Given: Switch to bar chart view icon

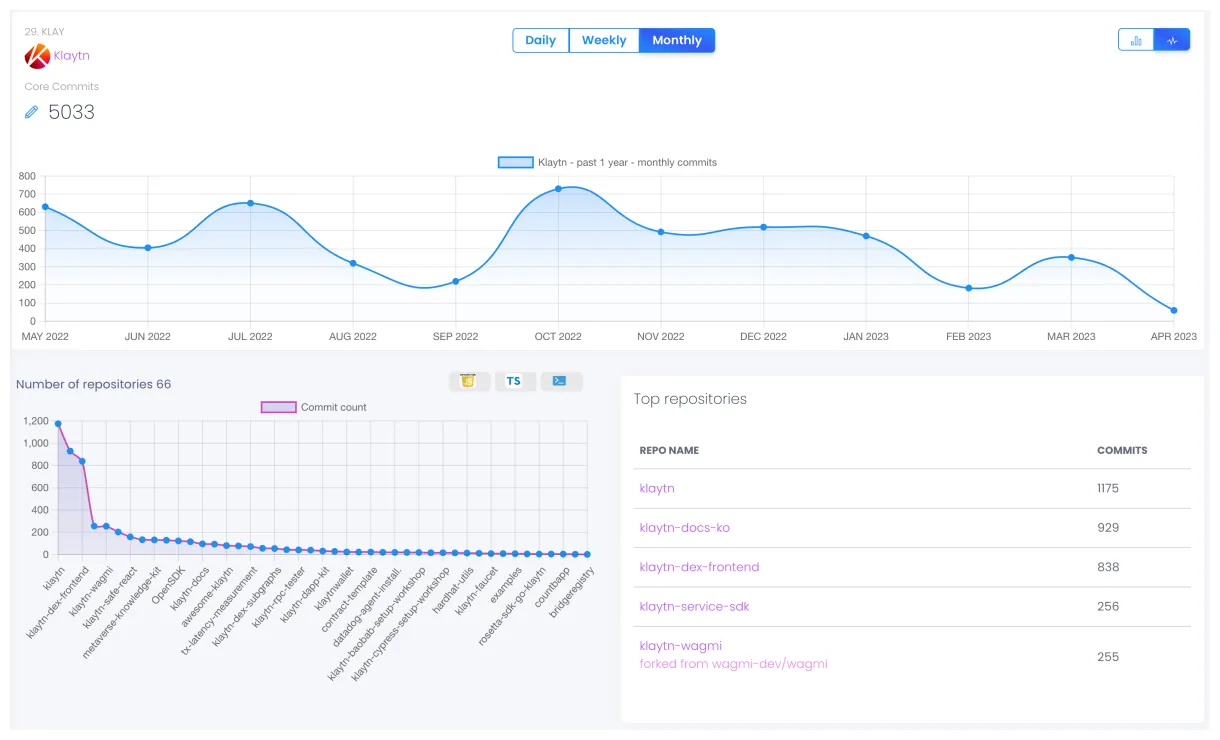Looking at the screenshot, I should [1136, 40].
